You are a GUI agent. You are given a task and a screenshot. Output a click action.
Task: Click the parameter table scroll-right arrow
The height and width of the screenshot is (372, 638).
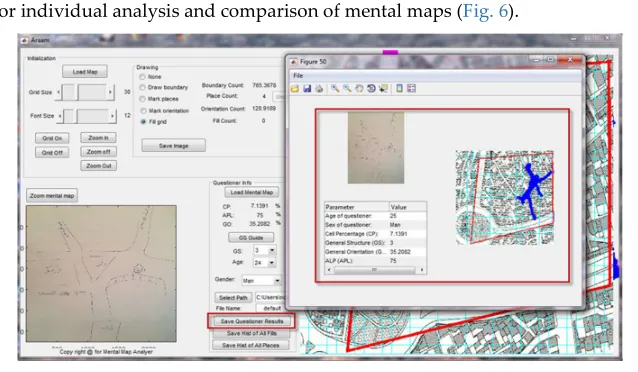tap(422, 270)
